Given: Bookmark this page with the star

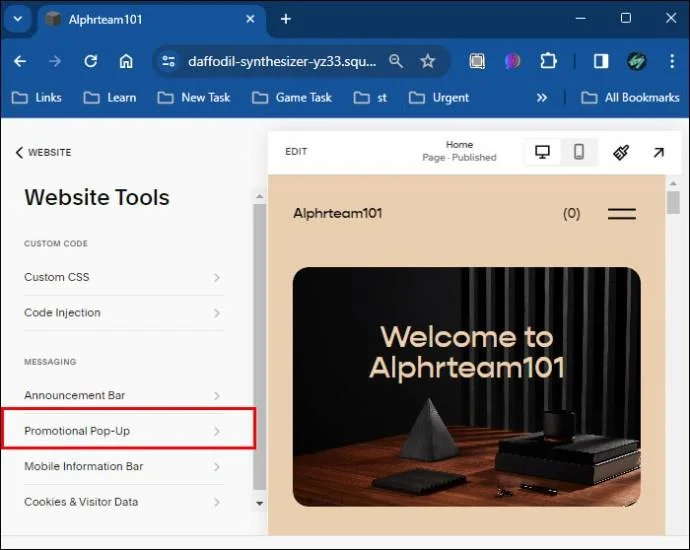Looking at the screenshot, I should click(427, 61).
